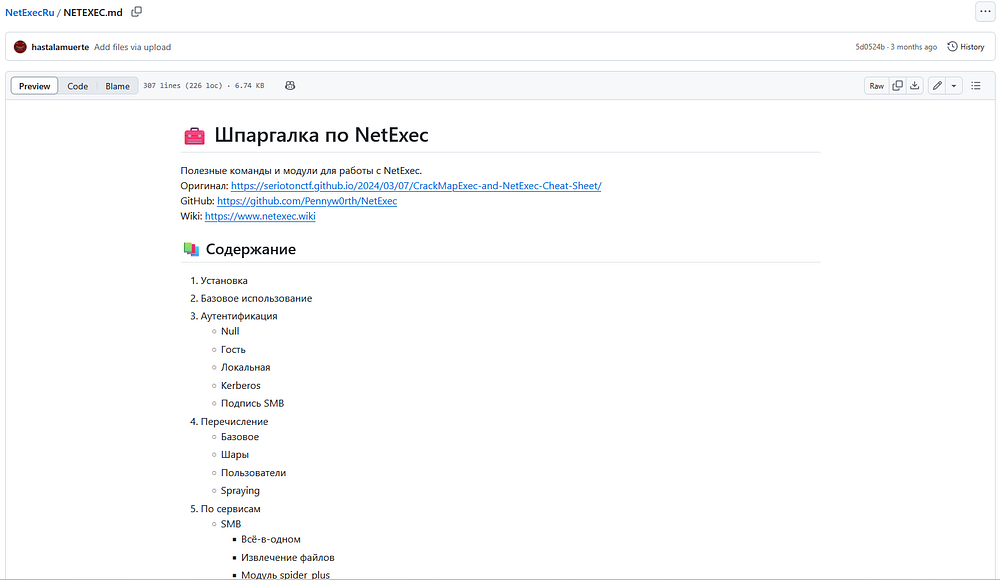Click the 'Содержание' heading
This screenshot has width=1000, height=580.
(251, 249)
